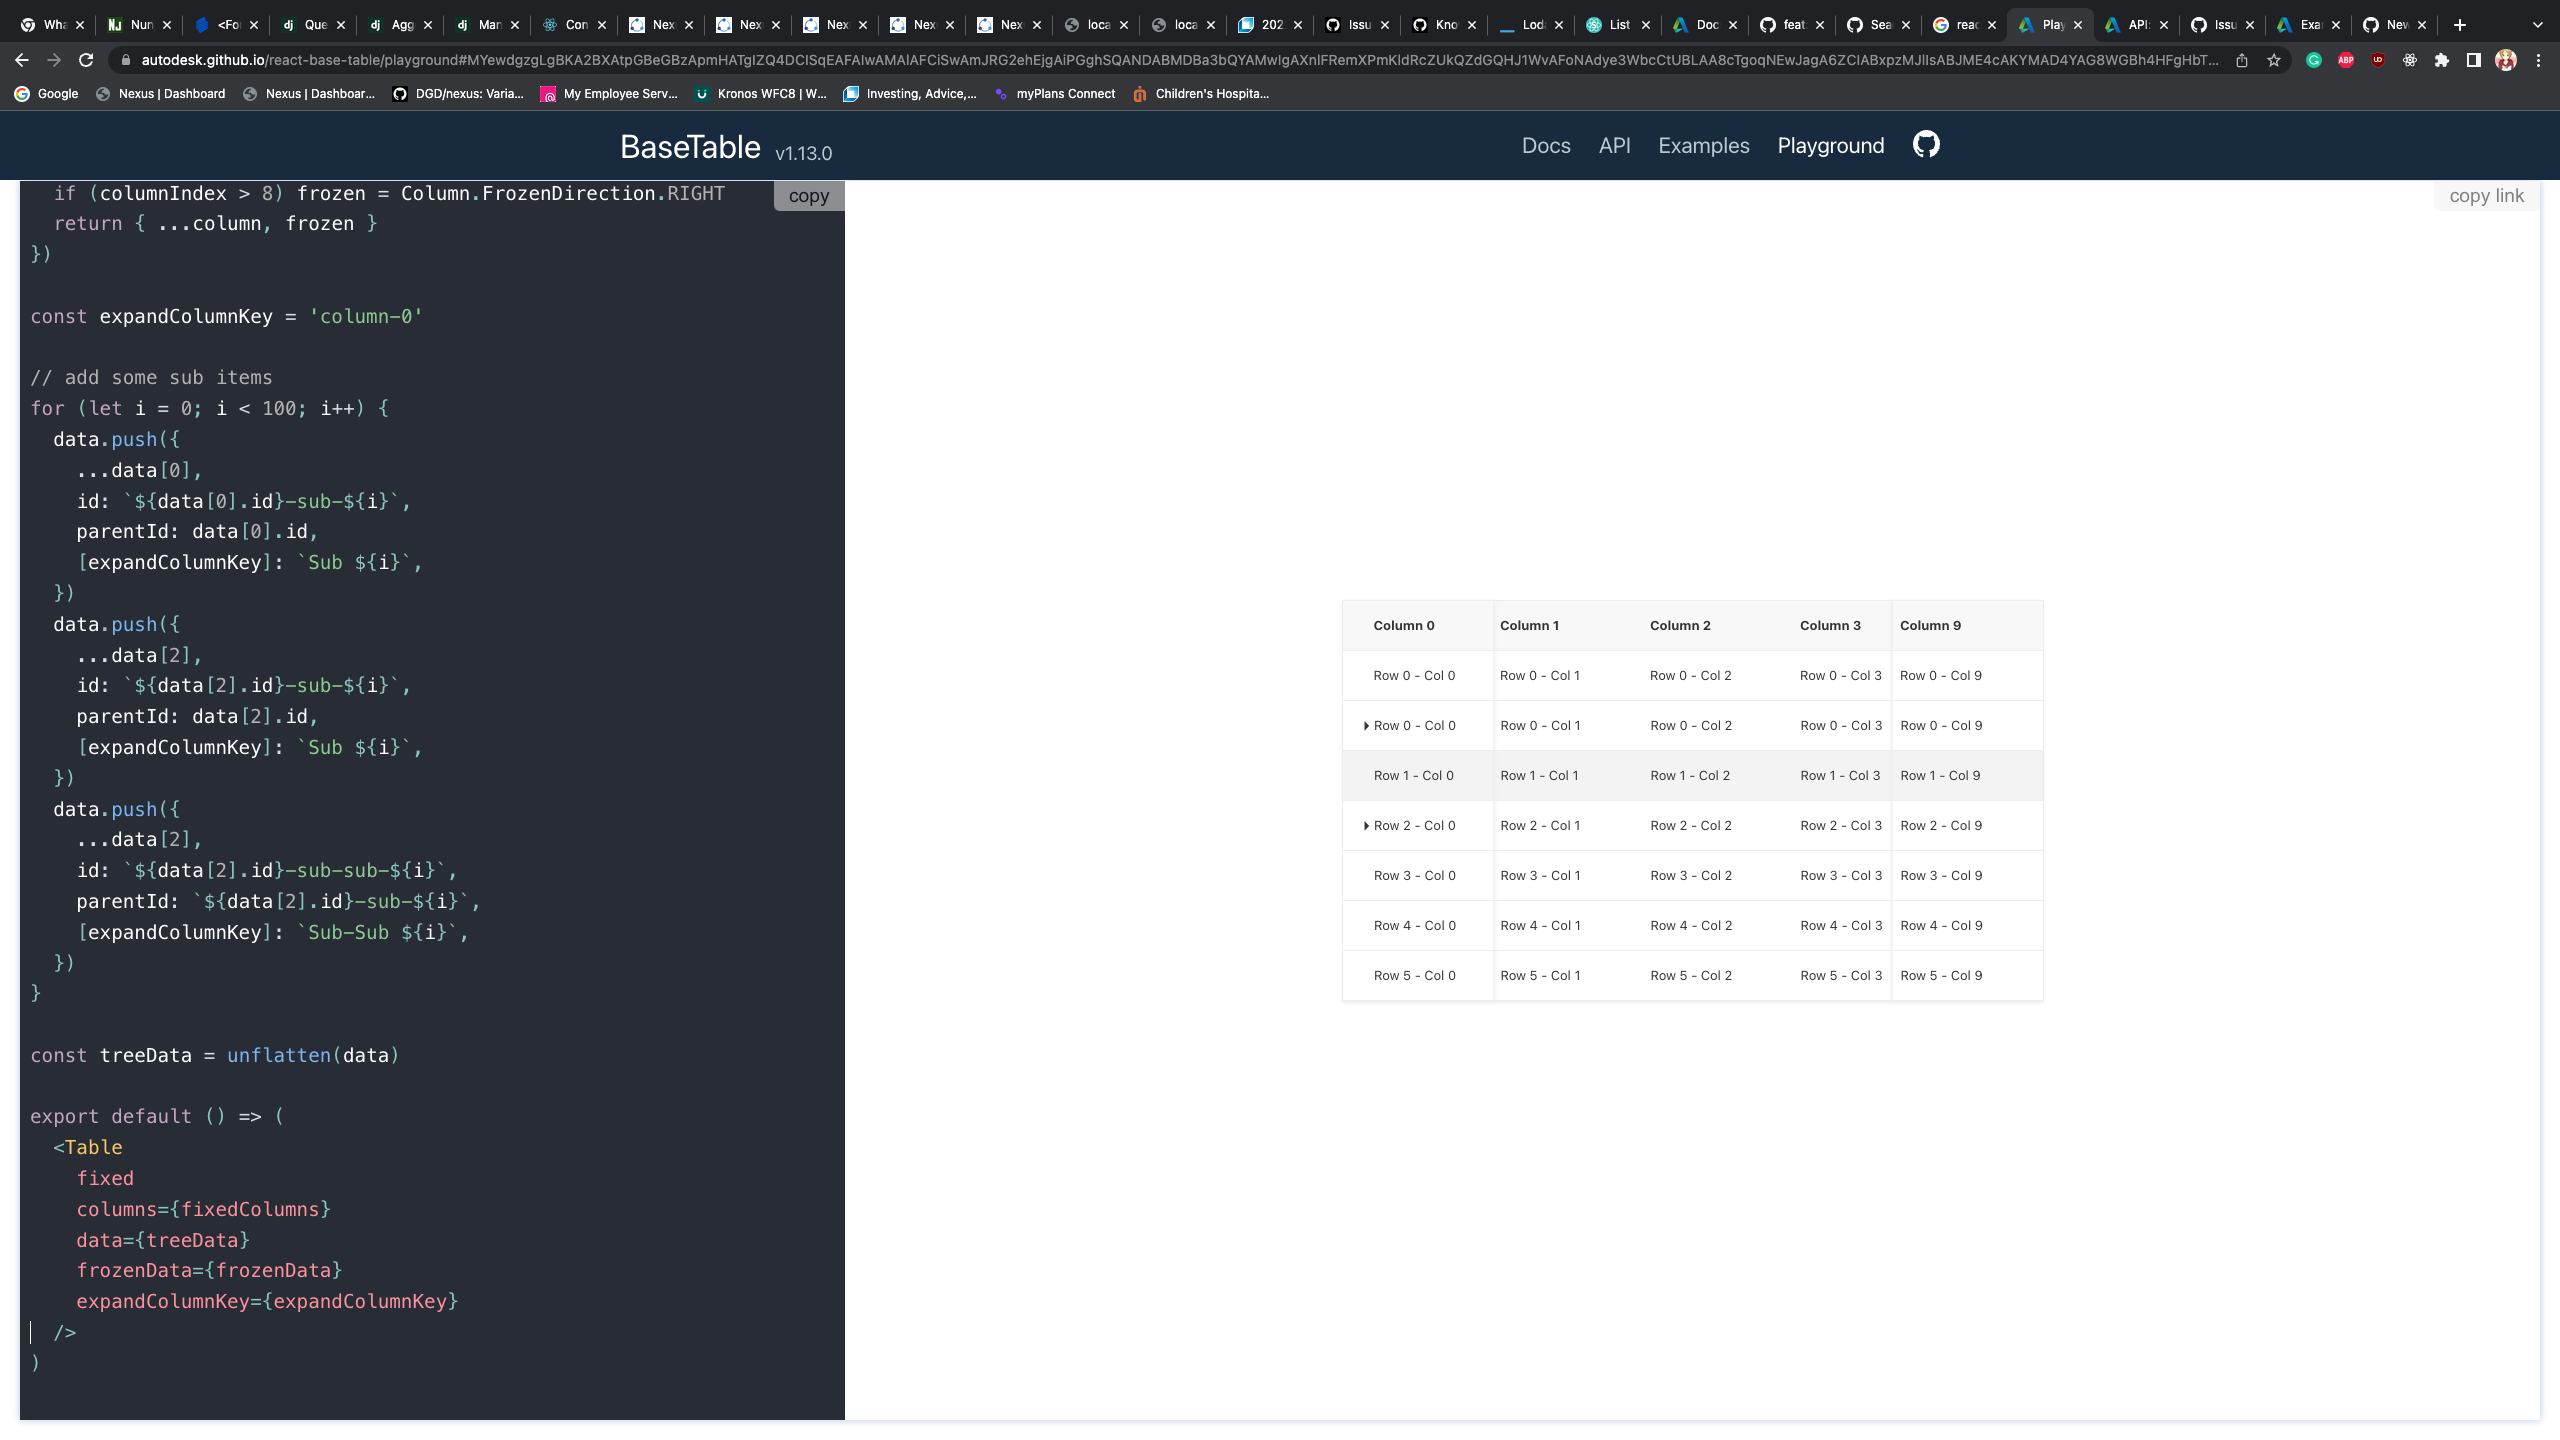
Task: Expand the second Row 0 tree row
Action: [x=1366, y=726]
